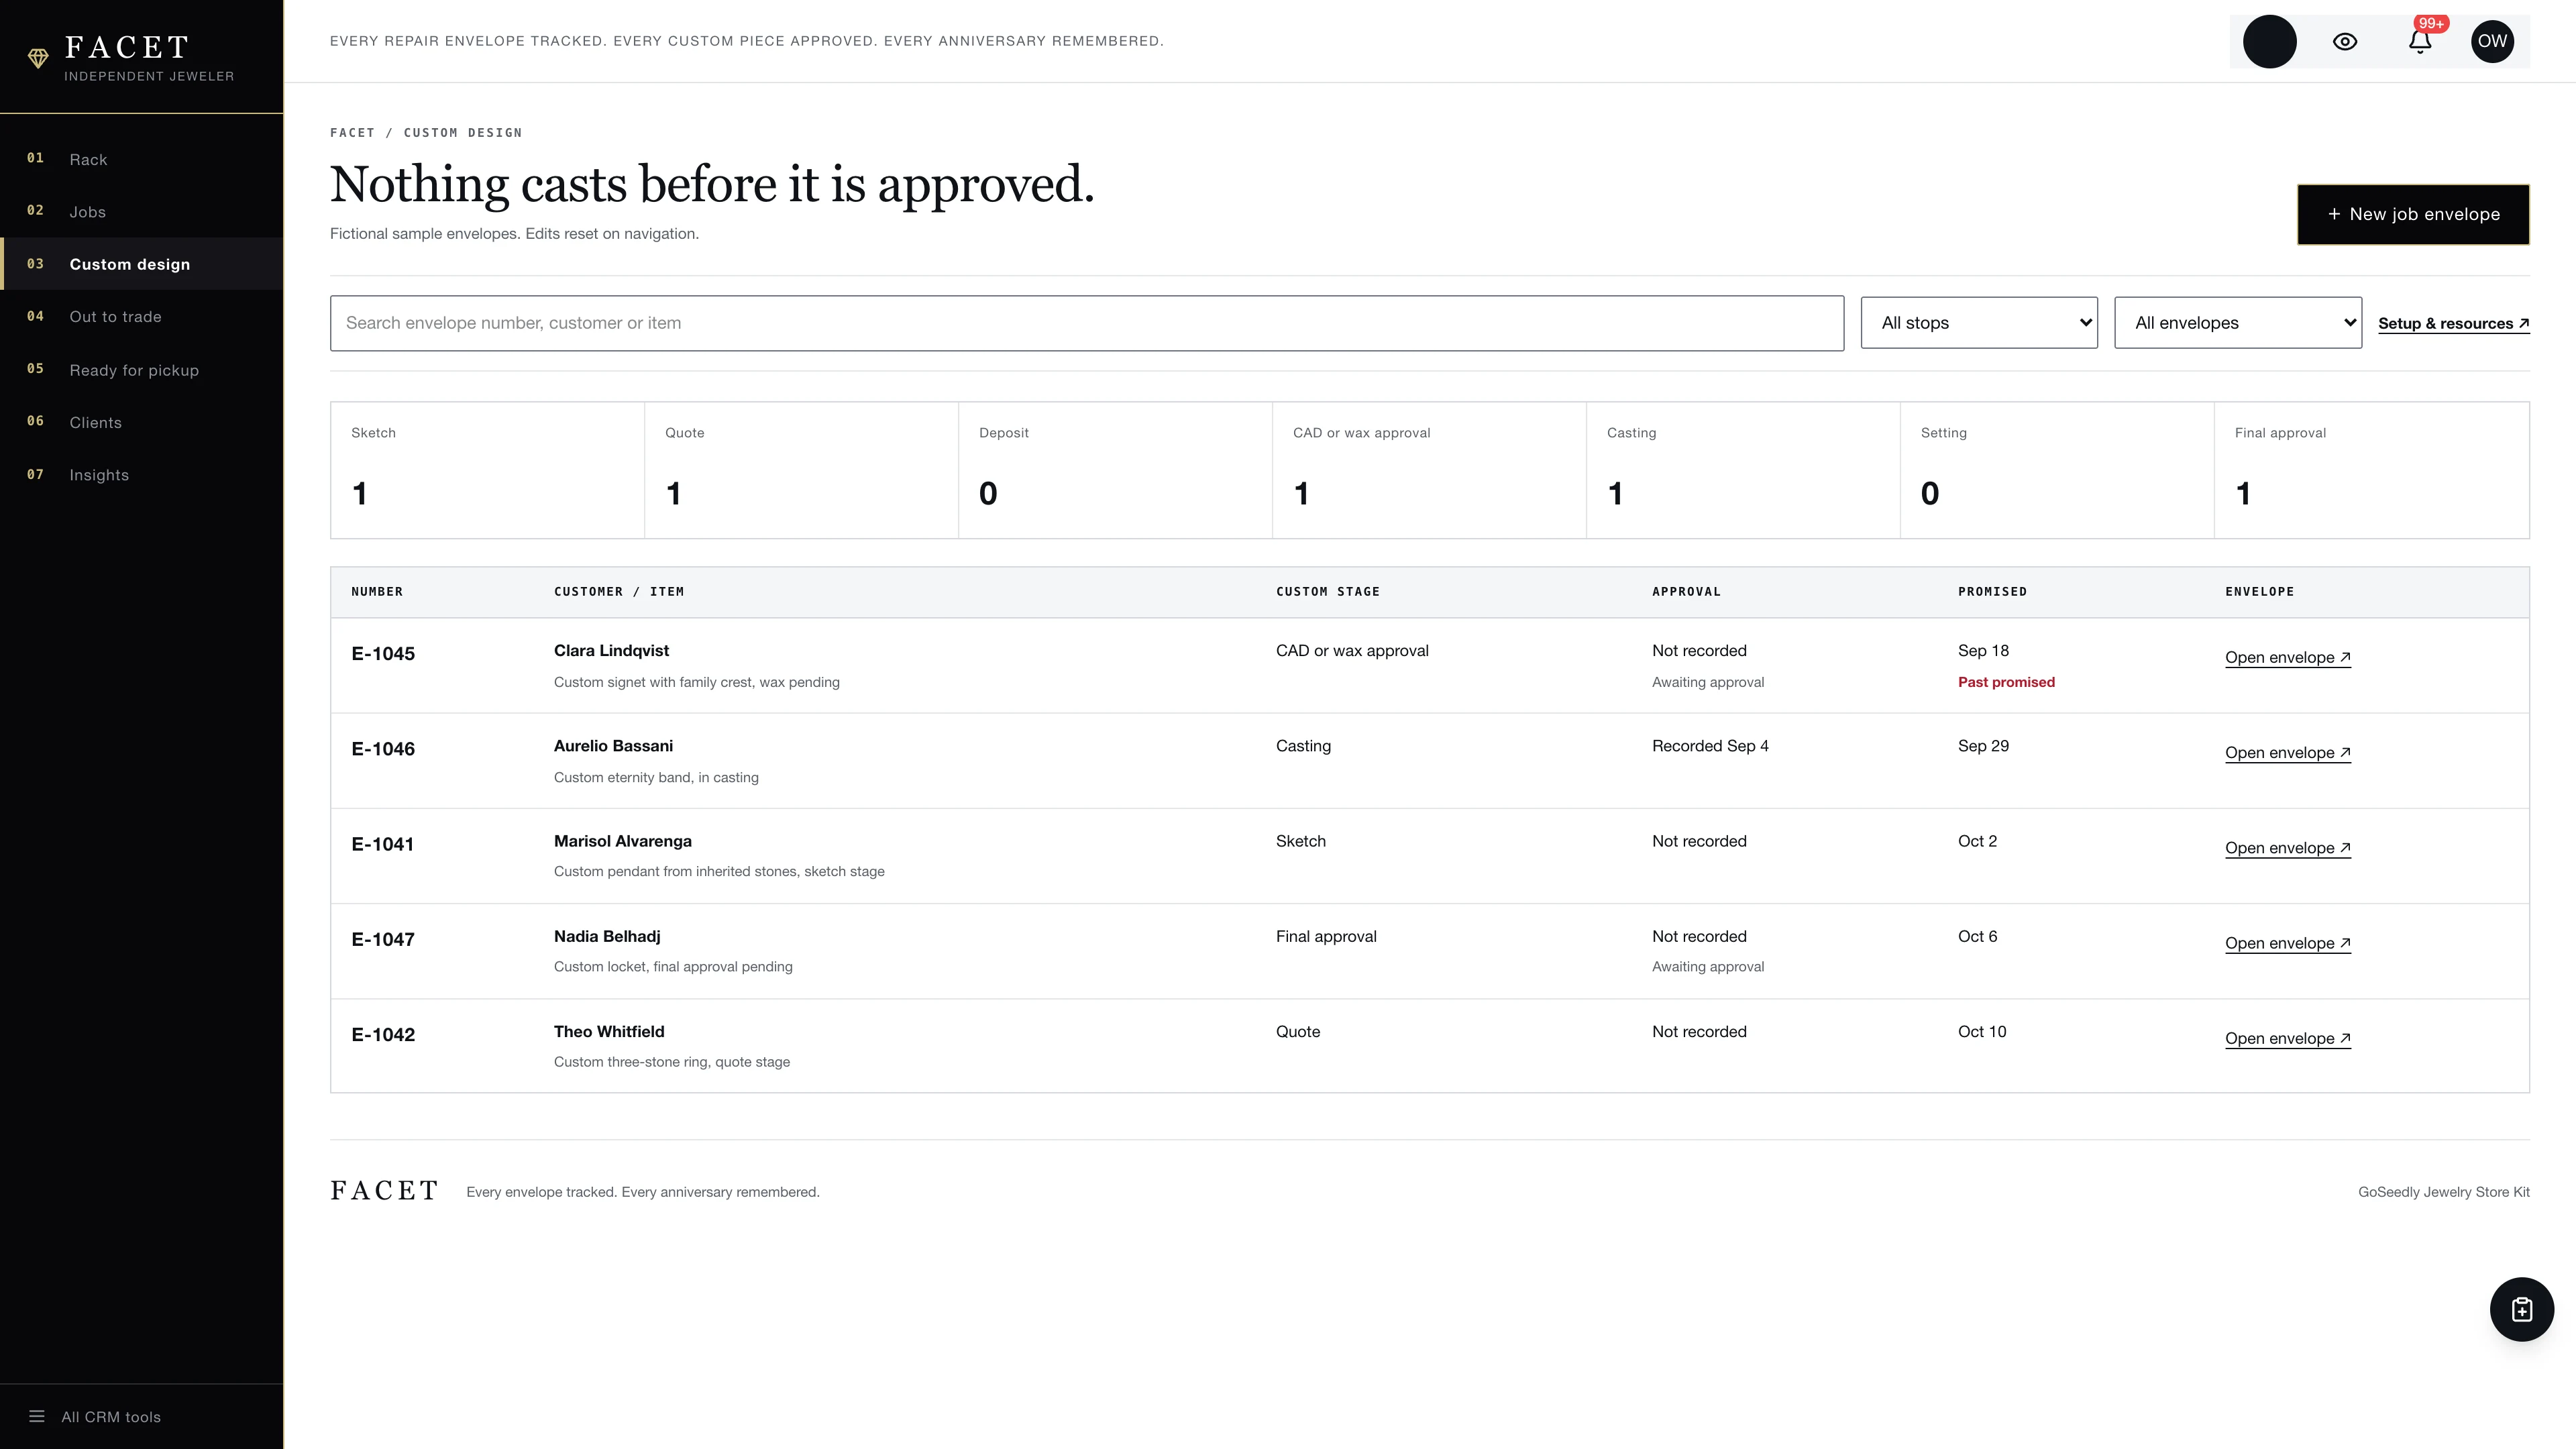This screenshot has height=1449, width=2576.
Task: Select Custom design in the sidebar
Action: 142,264
